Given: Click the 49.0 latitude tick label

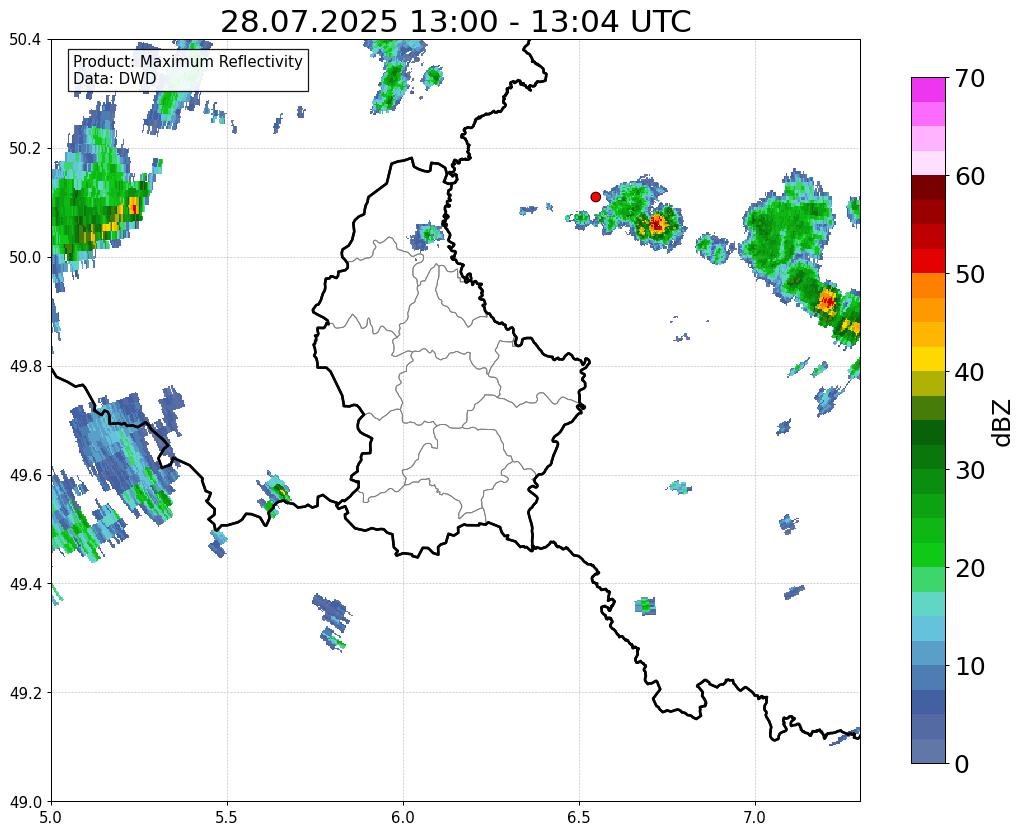Looking at the screenshot, I should 25,801.
